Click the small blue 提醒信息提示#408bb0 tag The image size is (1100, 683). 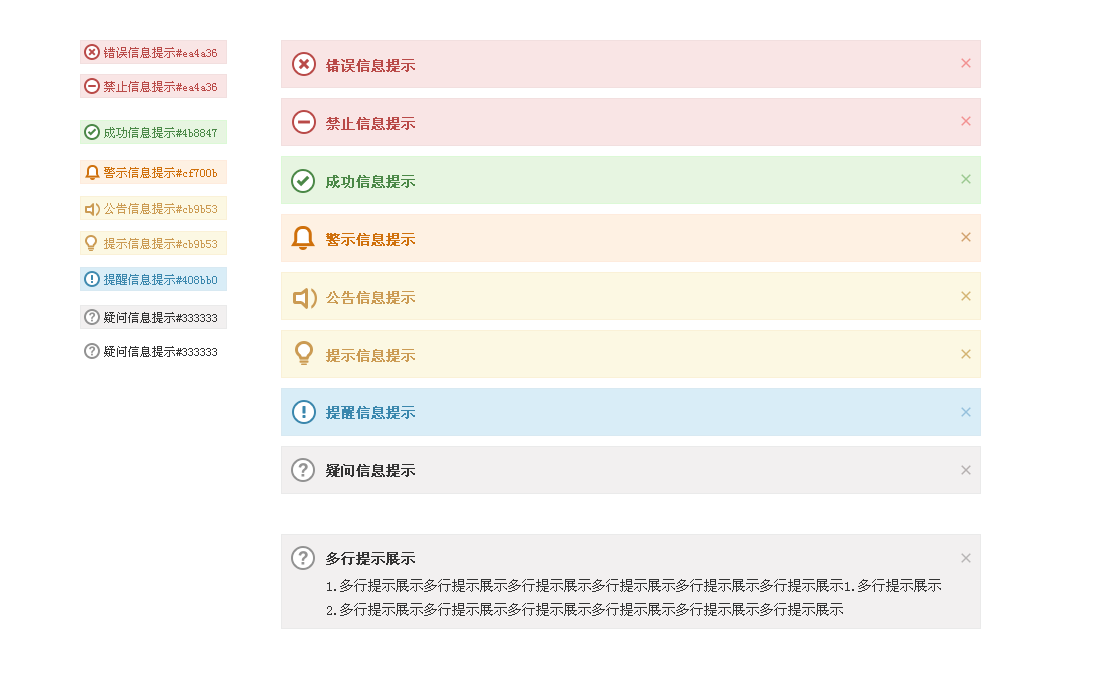[x=153, y=280]
